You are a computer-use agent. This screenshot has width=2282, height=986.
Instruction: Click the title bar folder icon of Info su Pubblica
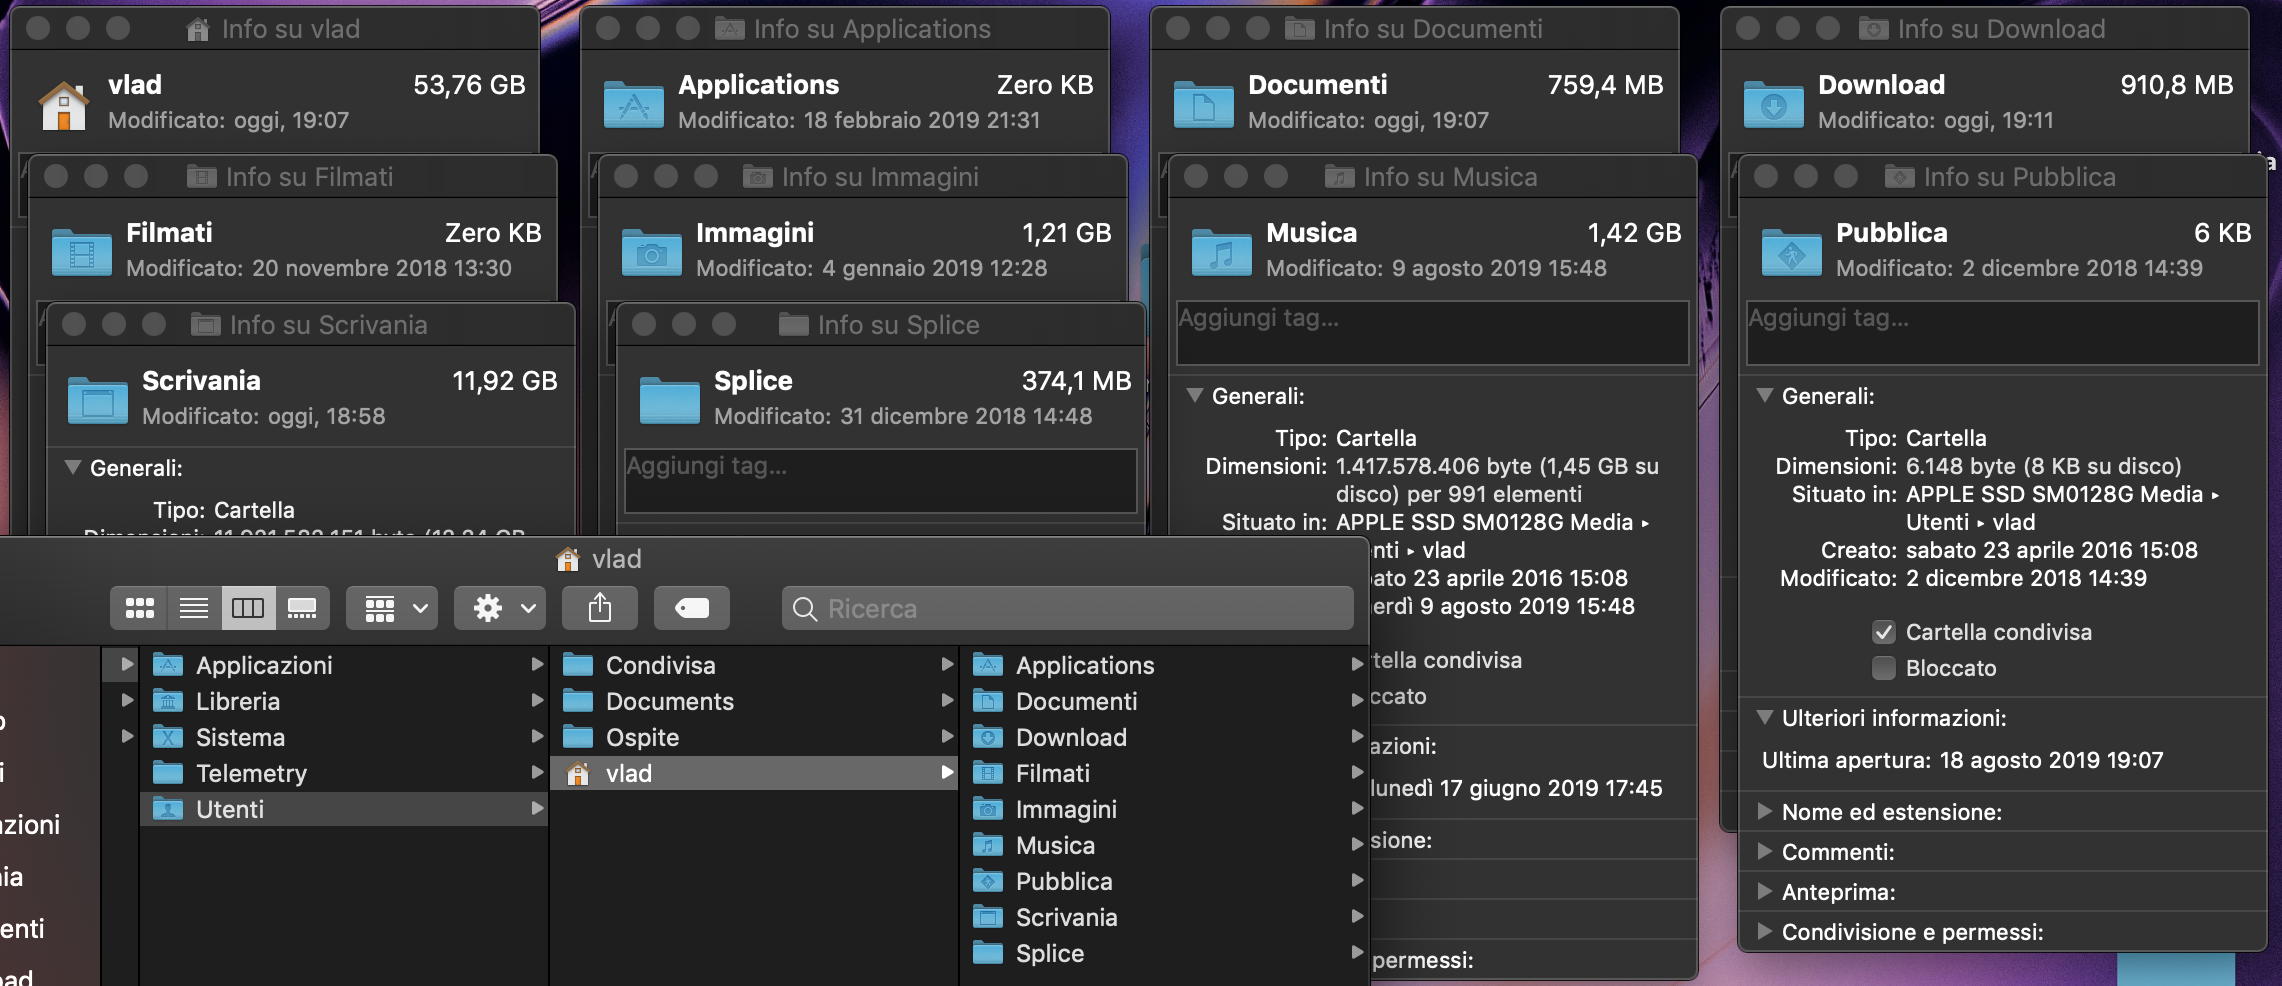click(x=1899, y=177)
